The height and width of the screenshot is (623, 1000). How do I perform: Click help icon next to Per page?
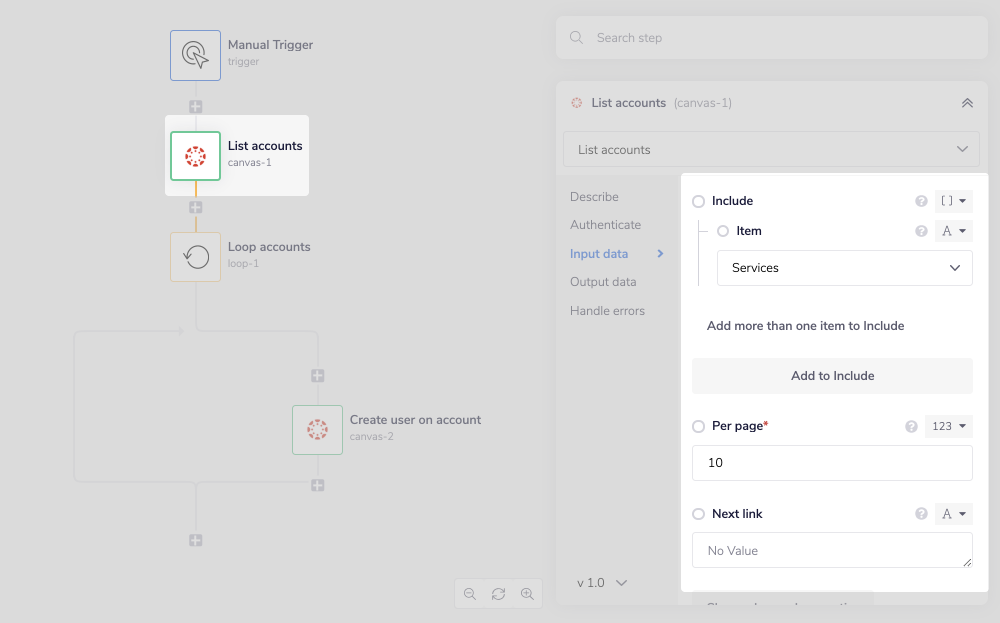(x=911, y=427)
